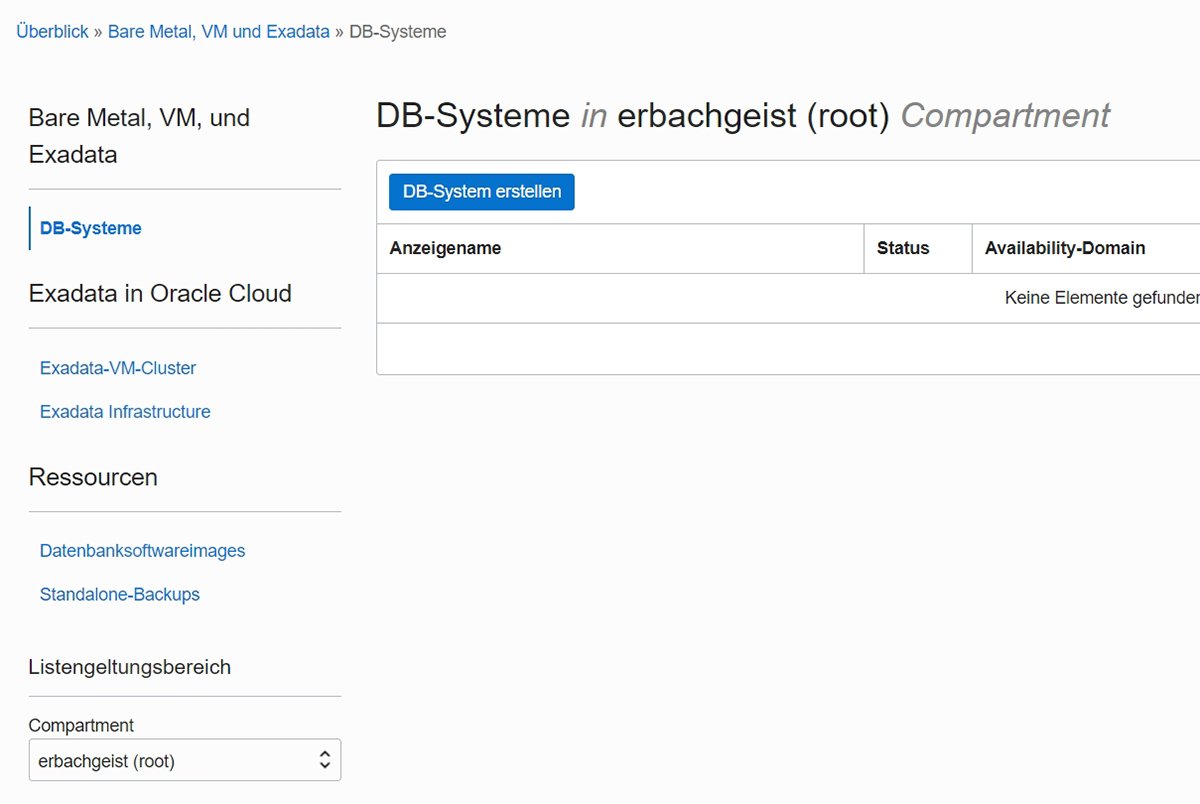Screen dimensions: 1200x804
Task: Open Standalone-Backups under Ressourcen
Action: [x=120, y=594]
